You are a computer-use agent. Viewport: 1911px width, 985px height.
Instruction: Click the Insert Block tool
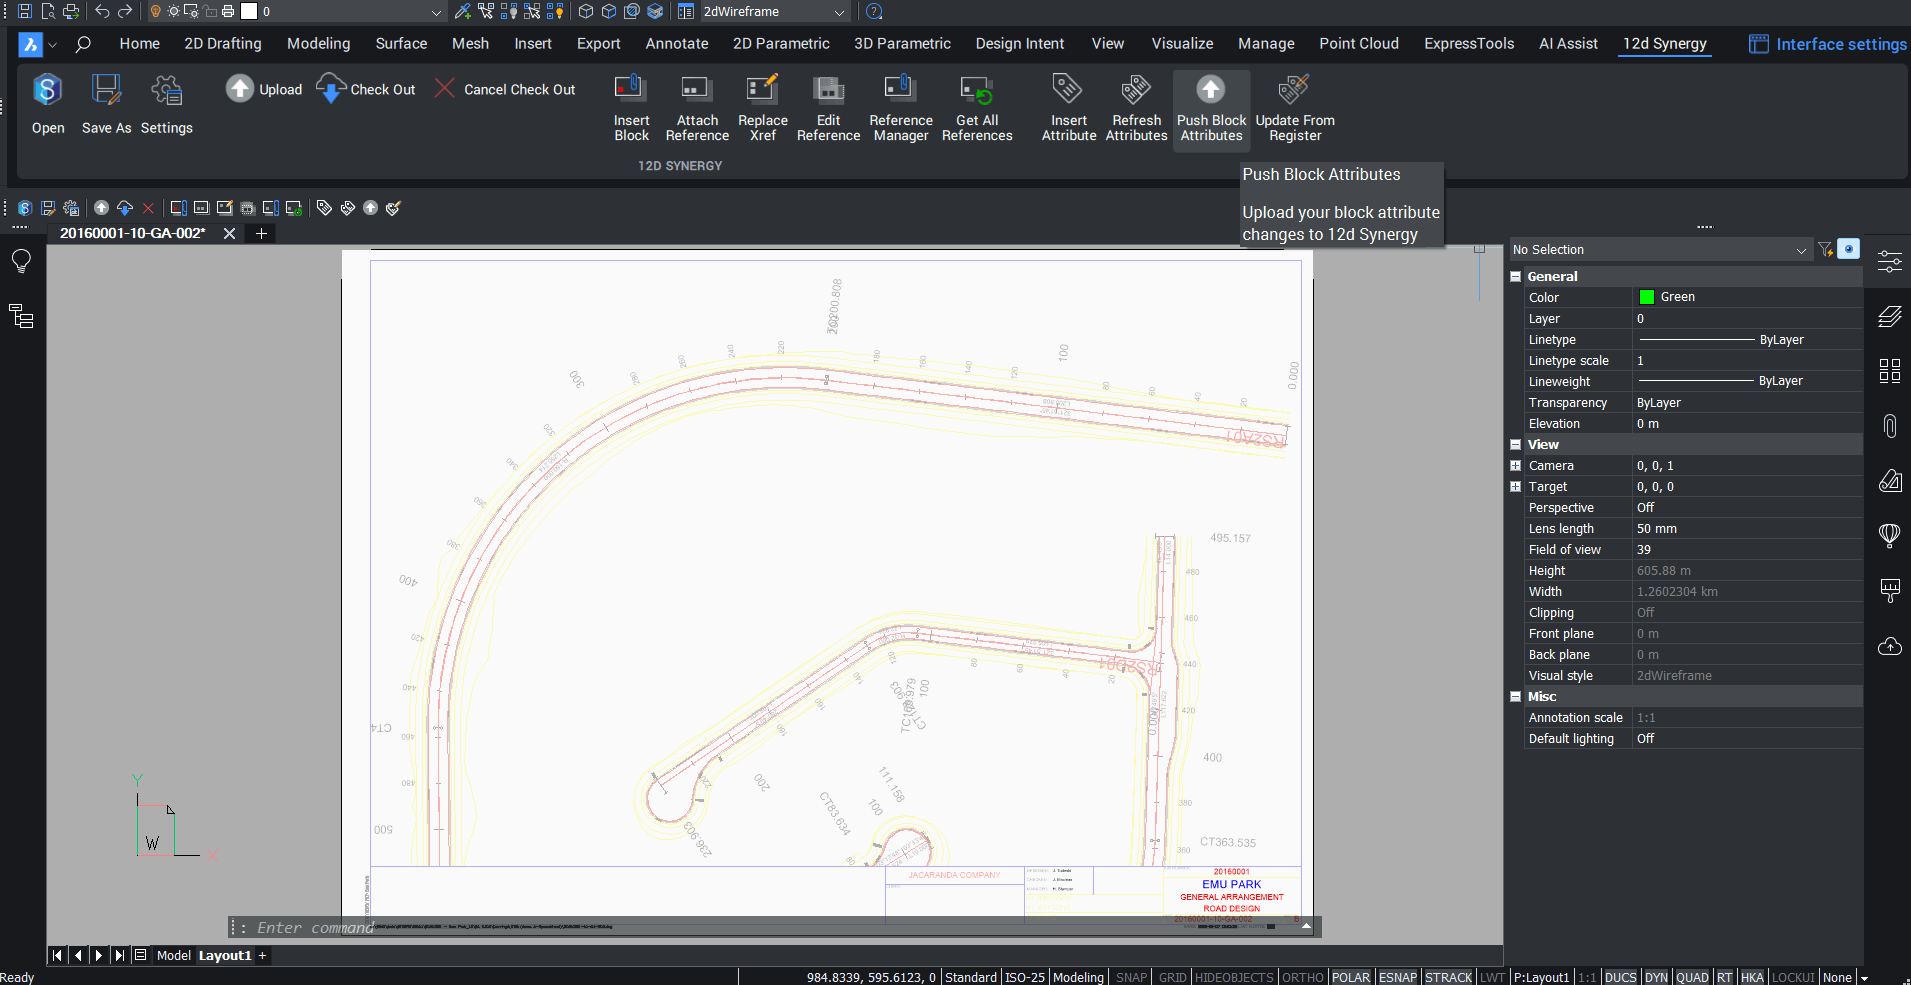point(631,108)
